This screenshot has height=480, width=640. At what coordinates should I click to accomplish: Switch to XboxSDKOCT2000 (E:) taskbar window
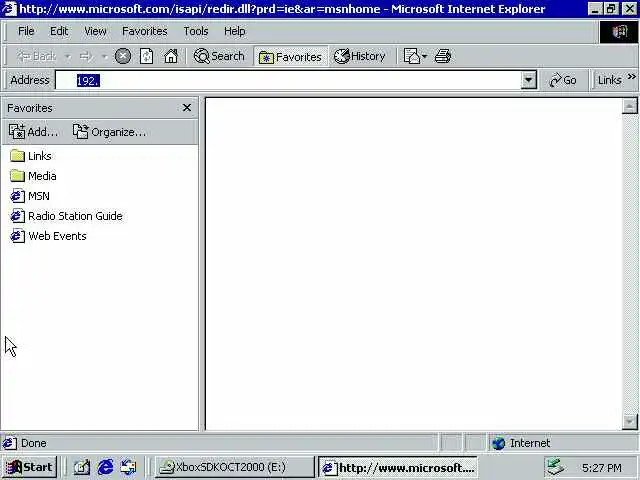click(235, 467)
